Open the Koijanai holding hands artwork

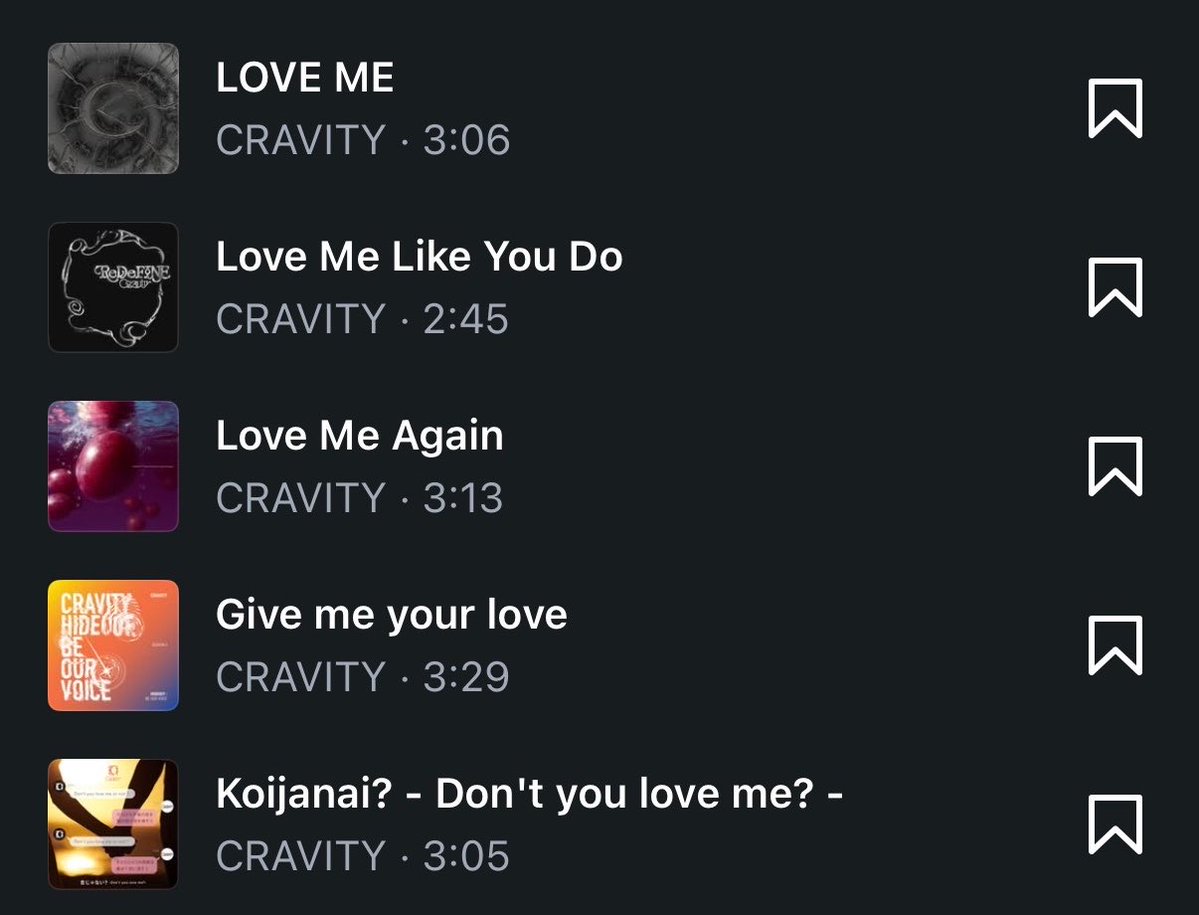point(113,824)
